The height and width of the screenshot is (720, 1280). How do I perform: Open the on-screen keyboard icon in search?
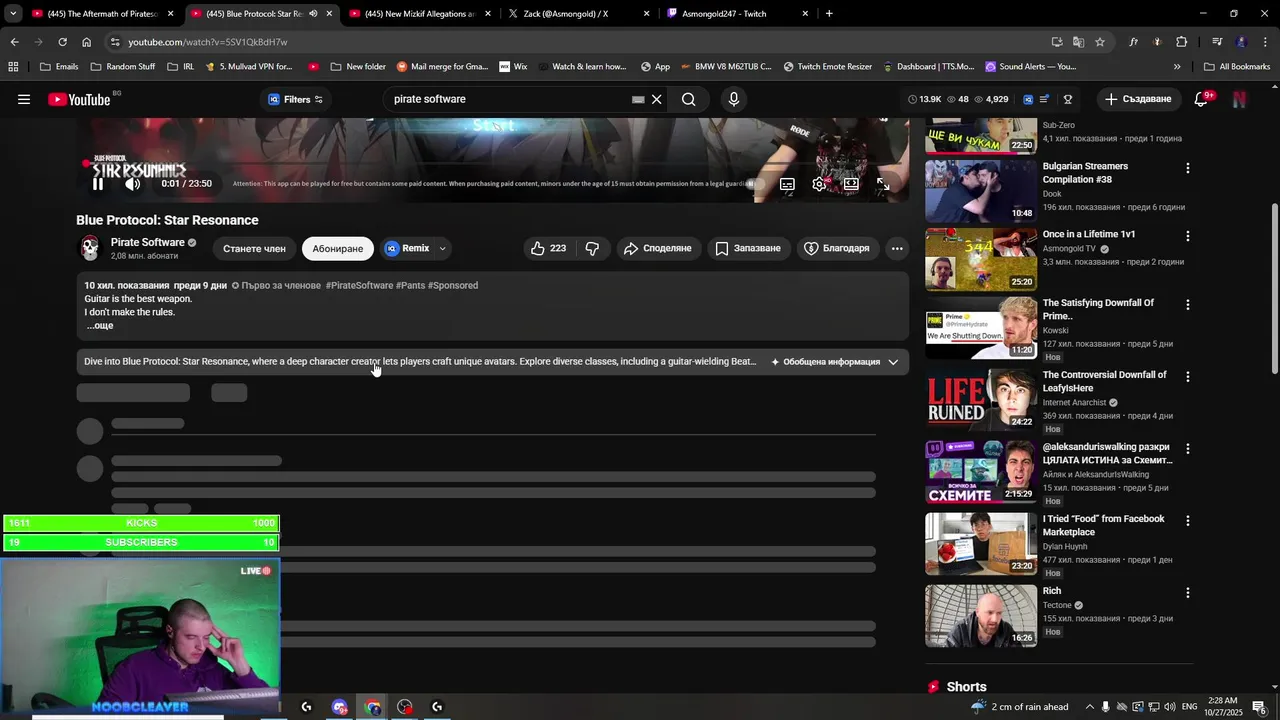pyautogui.click(x=638, y=99)
